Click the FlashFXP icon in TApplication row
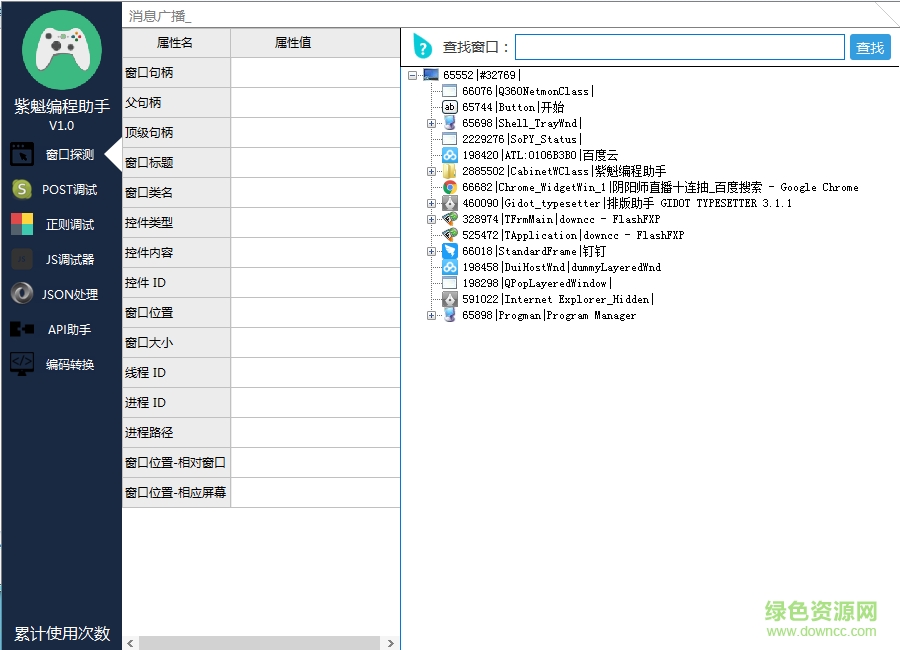 tap(449, 235)
